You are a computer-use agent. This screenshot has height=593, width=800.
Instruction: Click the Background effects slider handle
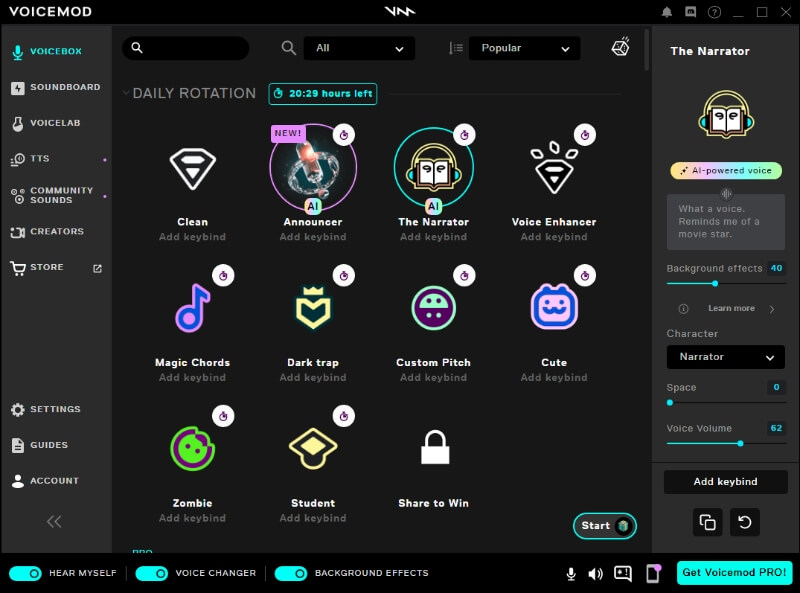pyautogui.click(x=715, y=284)
